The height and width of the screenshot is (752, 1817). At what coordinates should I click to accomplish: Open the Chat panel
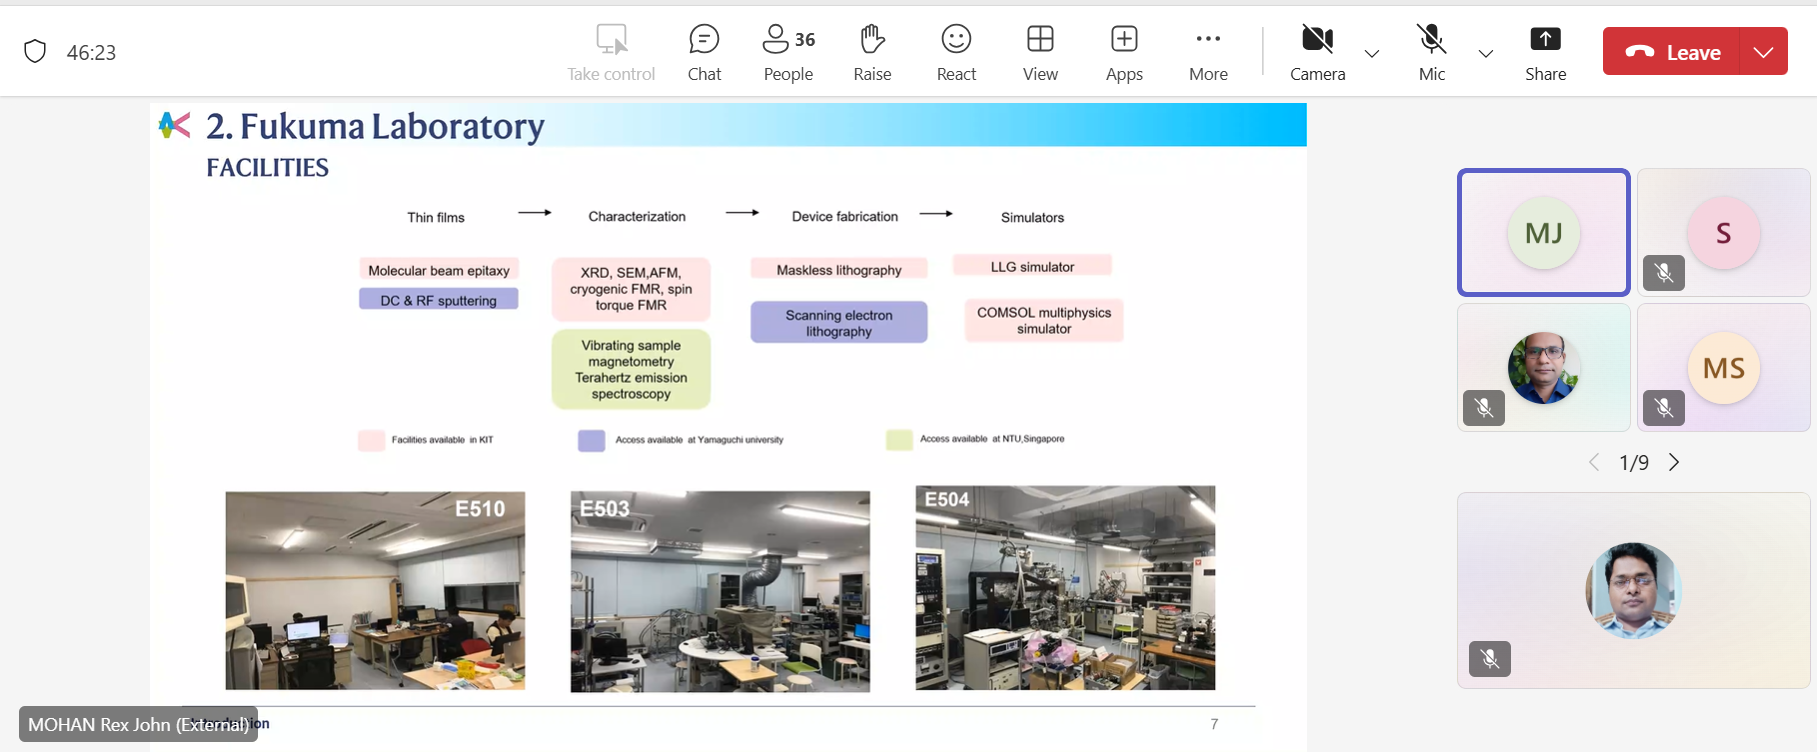point(704,52)
